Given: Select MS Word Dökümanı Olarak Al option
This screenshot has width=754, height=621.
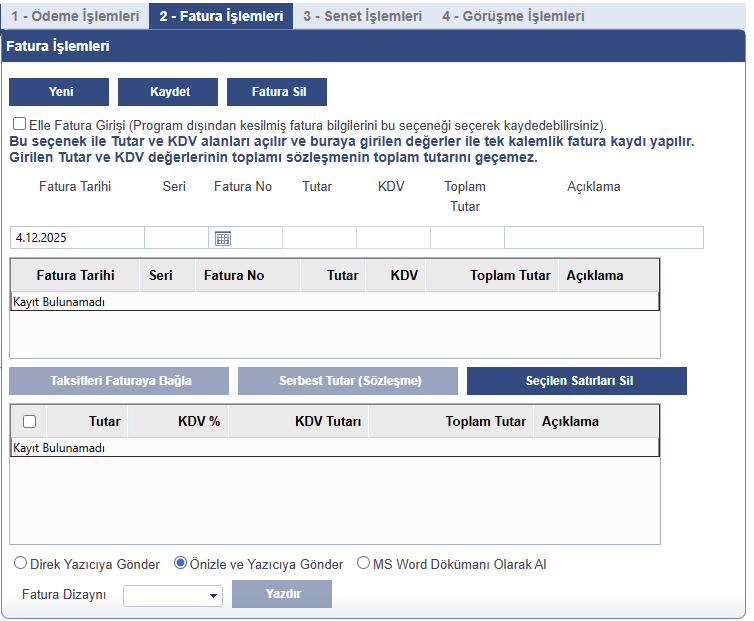Looking at the screenshot, I should (363, 564).
